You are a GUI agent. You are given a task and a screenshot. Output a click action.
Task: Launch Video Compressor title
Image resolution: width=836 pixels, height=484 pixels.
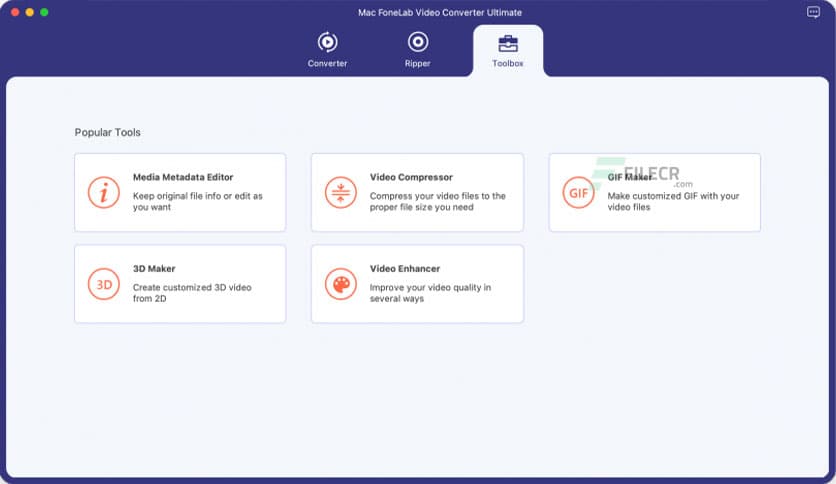pyautogui.click(x=411, y=177)
